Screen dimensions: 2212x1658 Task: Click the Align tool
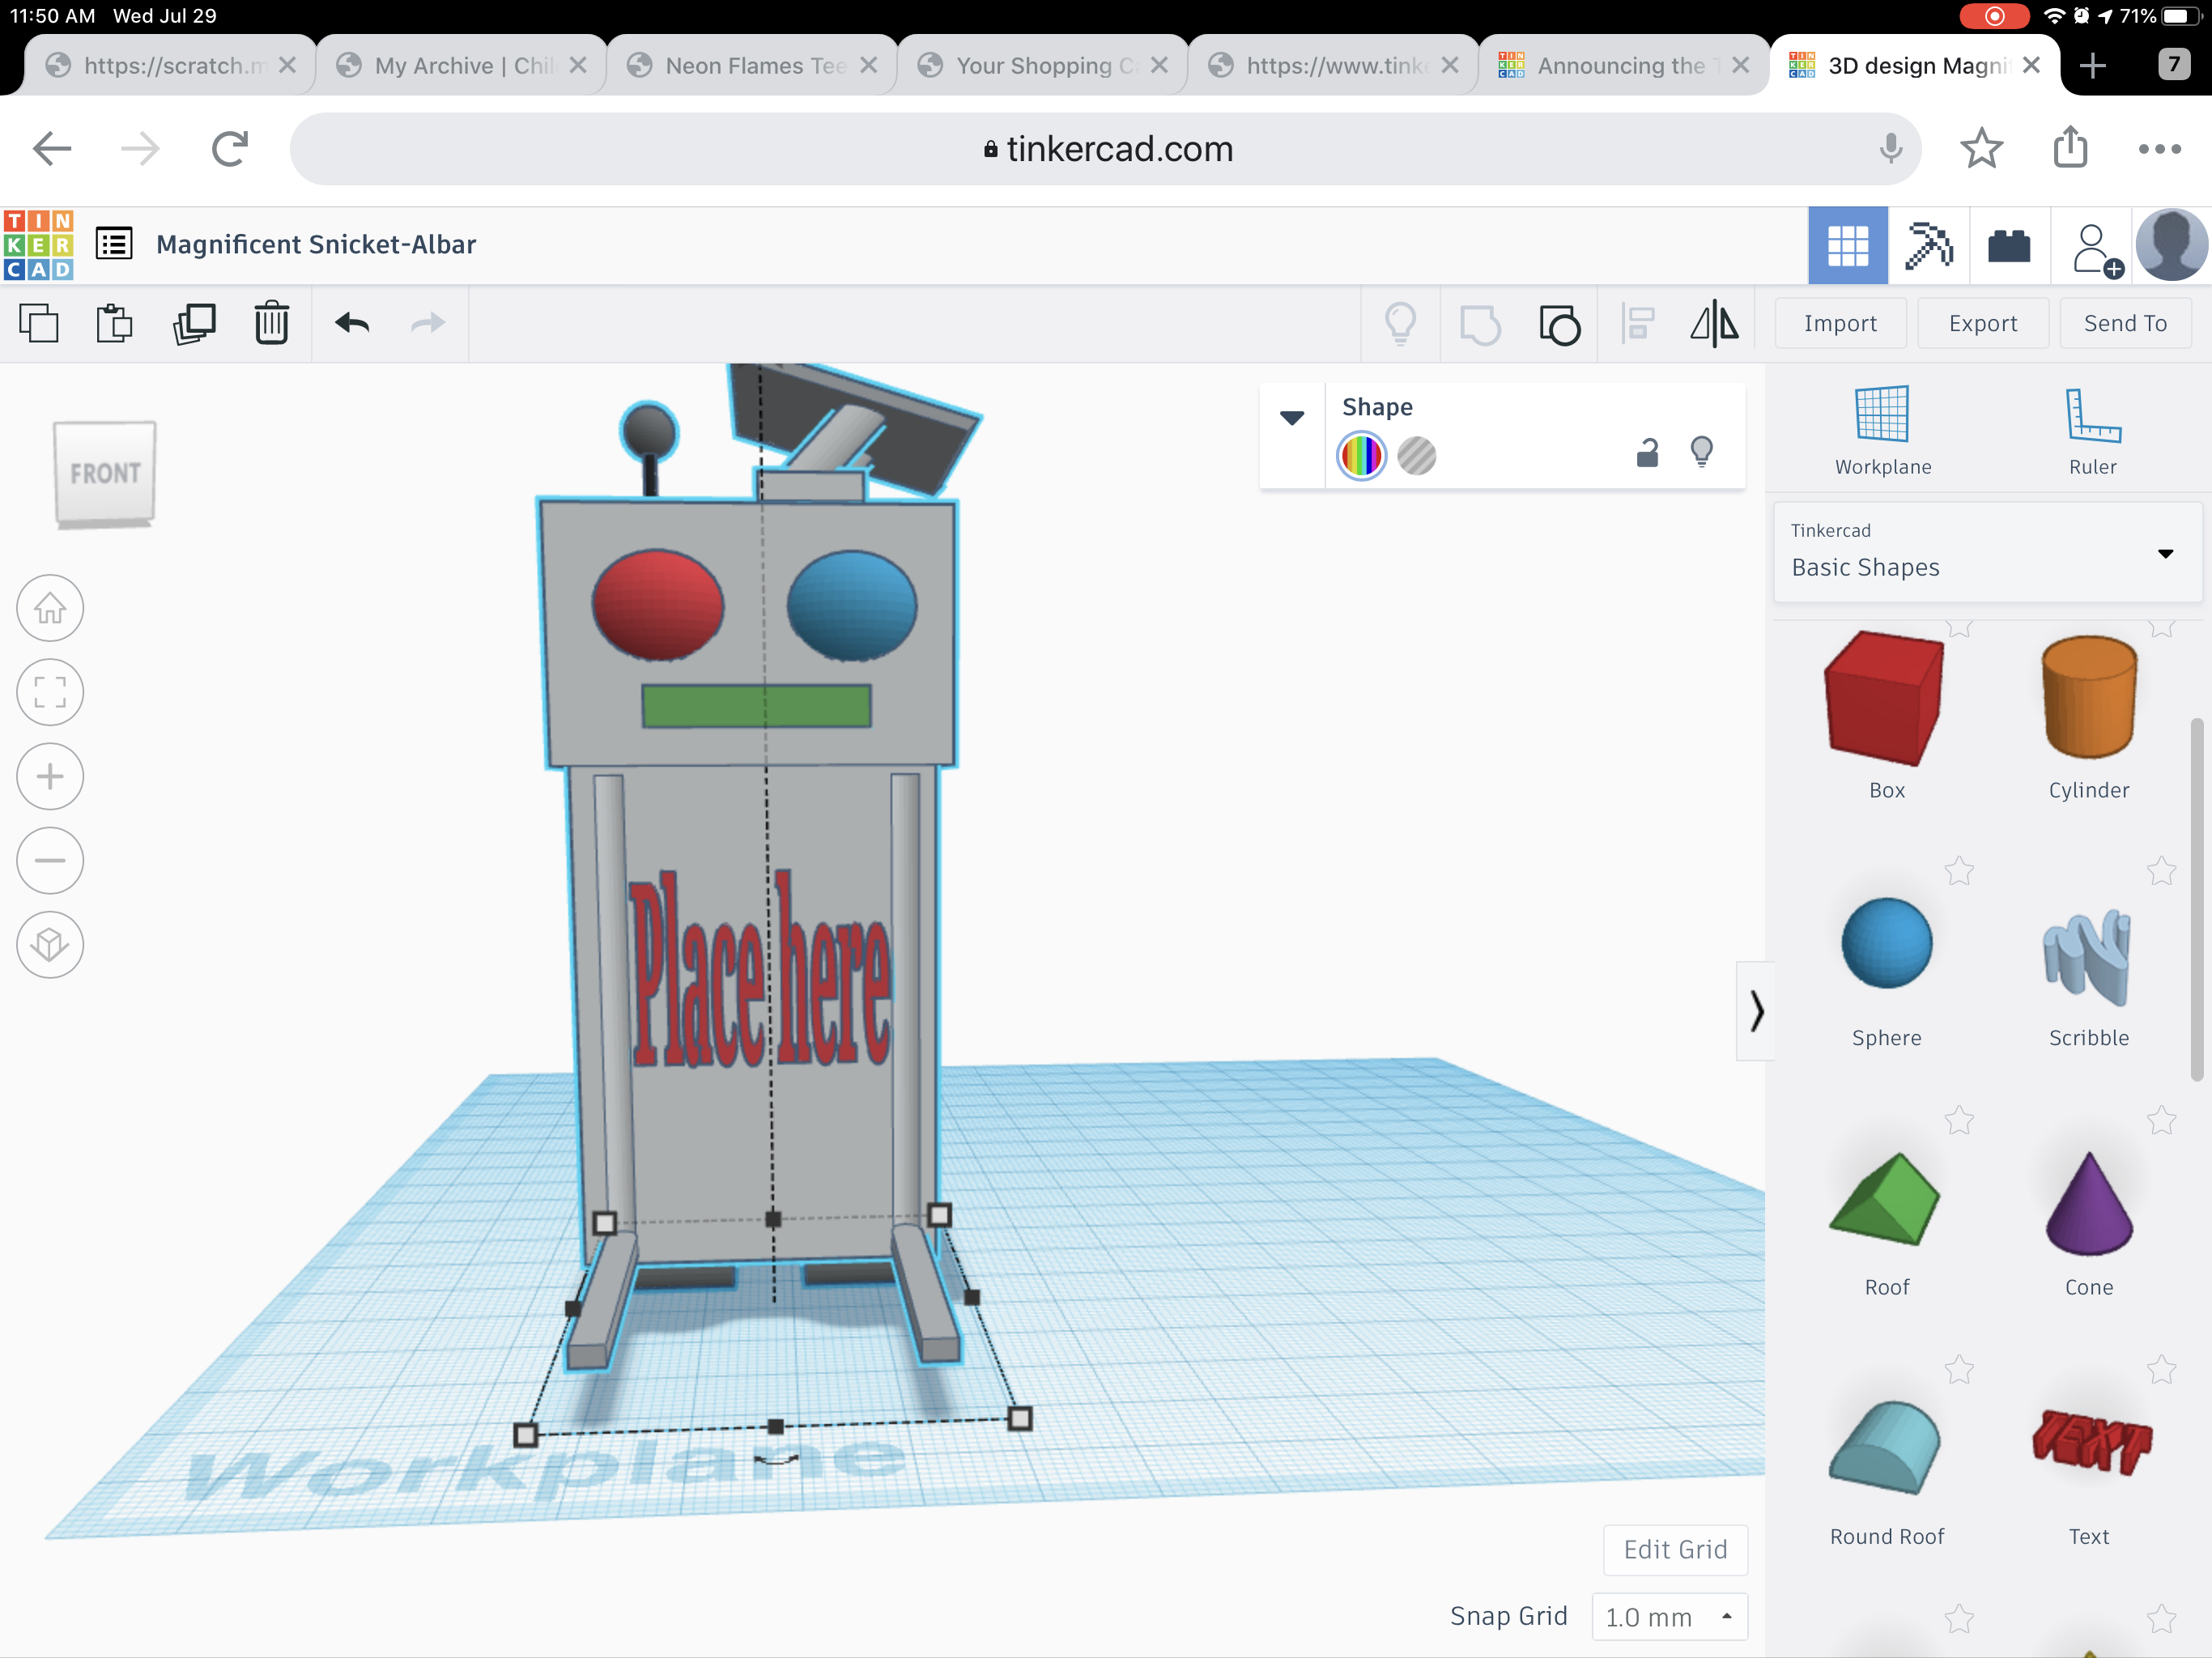1637,324
